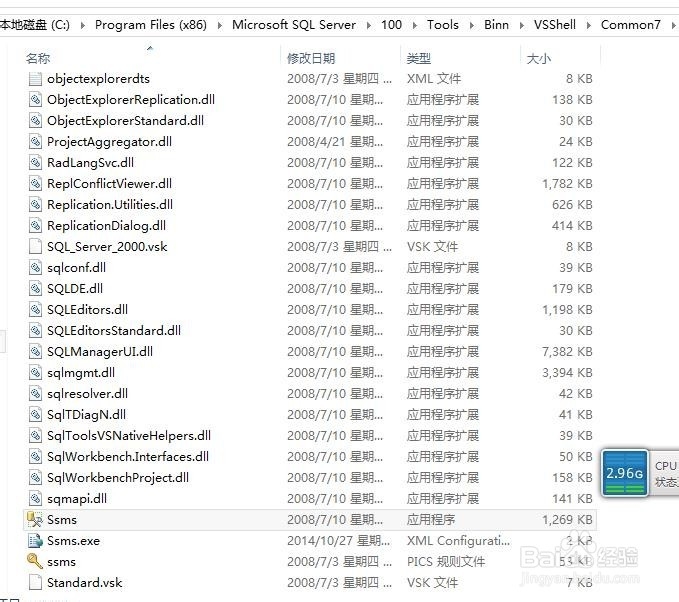Viewport: 679px width, 602px height.
Task: Click the SqlTDiagN.dll file icon
Action: tap(35, 415)
